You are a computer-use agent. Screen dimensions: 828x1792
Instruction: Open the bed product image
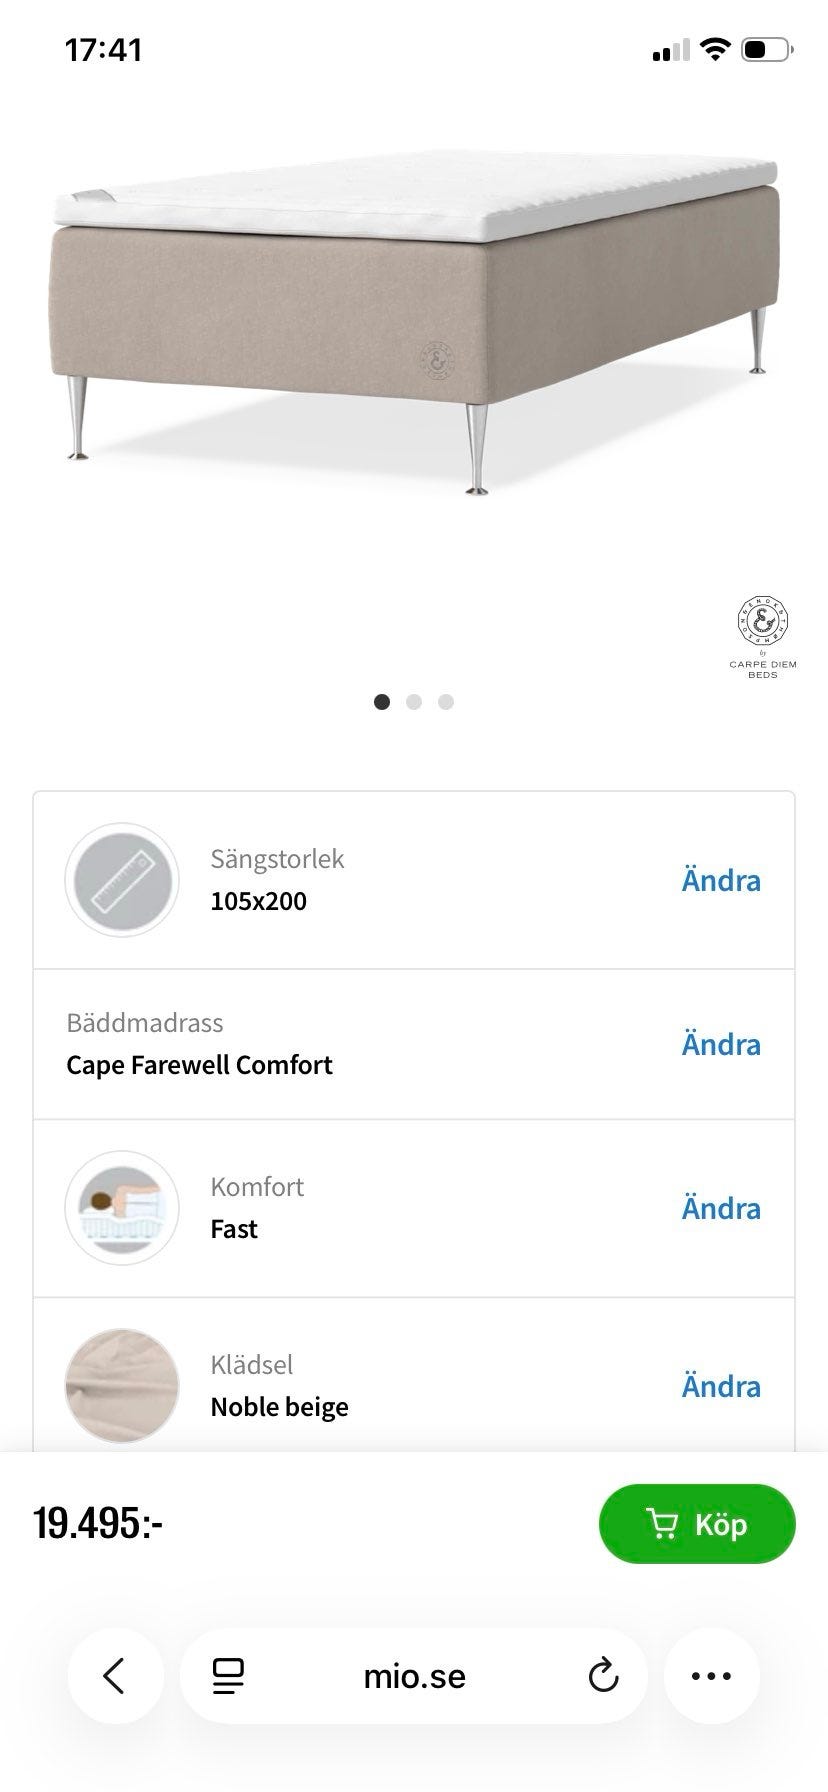[414, 320]
